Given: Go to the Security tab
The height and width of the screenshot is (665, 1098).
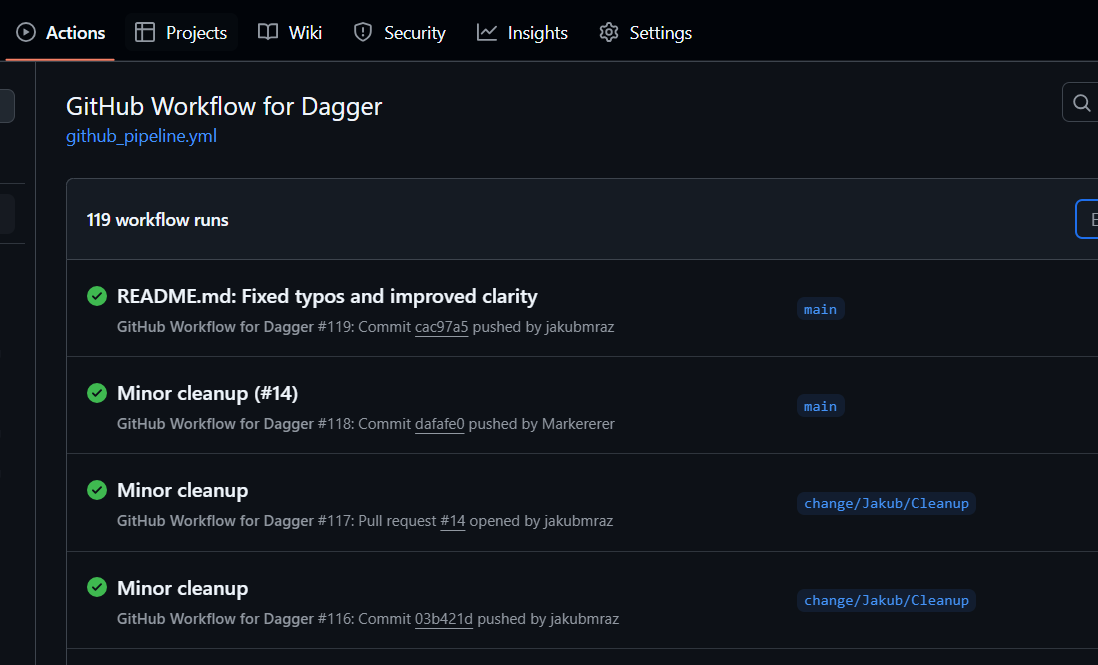Looking at the screenshot, I should [x=400, y=33].
